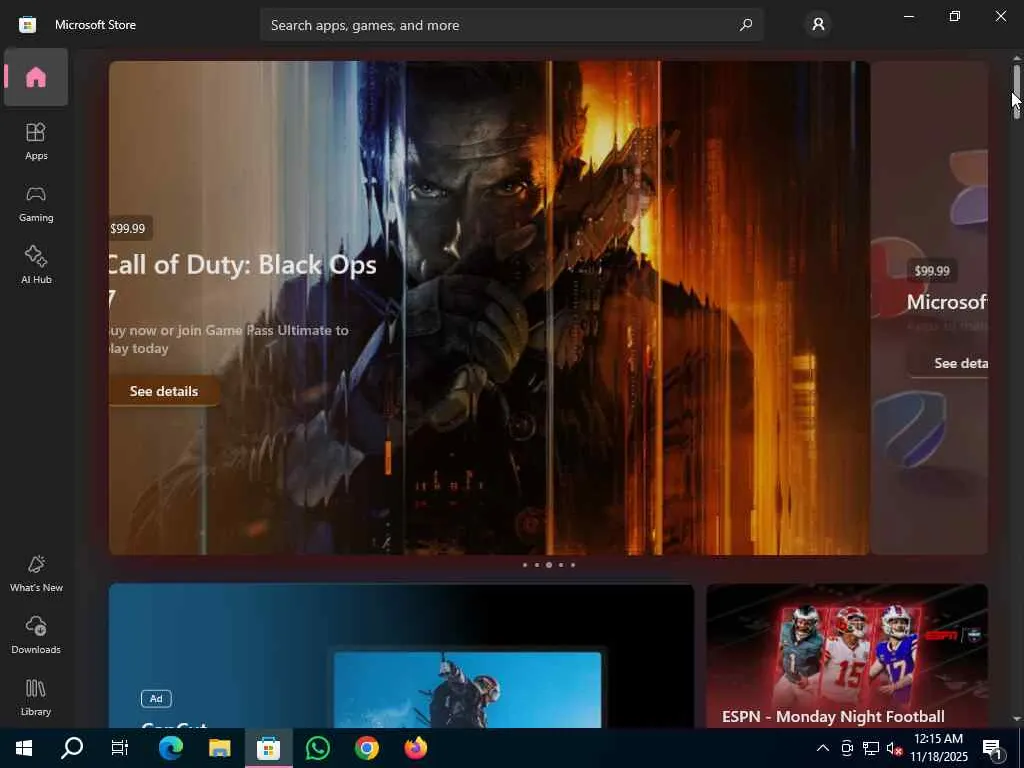The height and width of the screenshot is (768, 1024).
Task: Click the vertical scrollbar thumb
Action: tap(1016, 91)
